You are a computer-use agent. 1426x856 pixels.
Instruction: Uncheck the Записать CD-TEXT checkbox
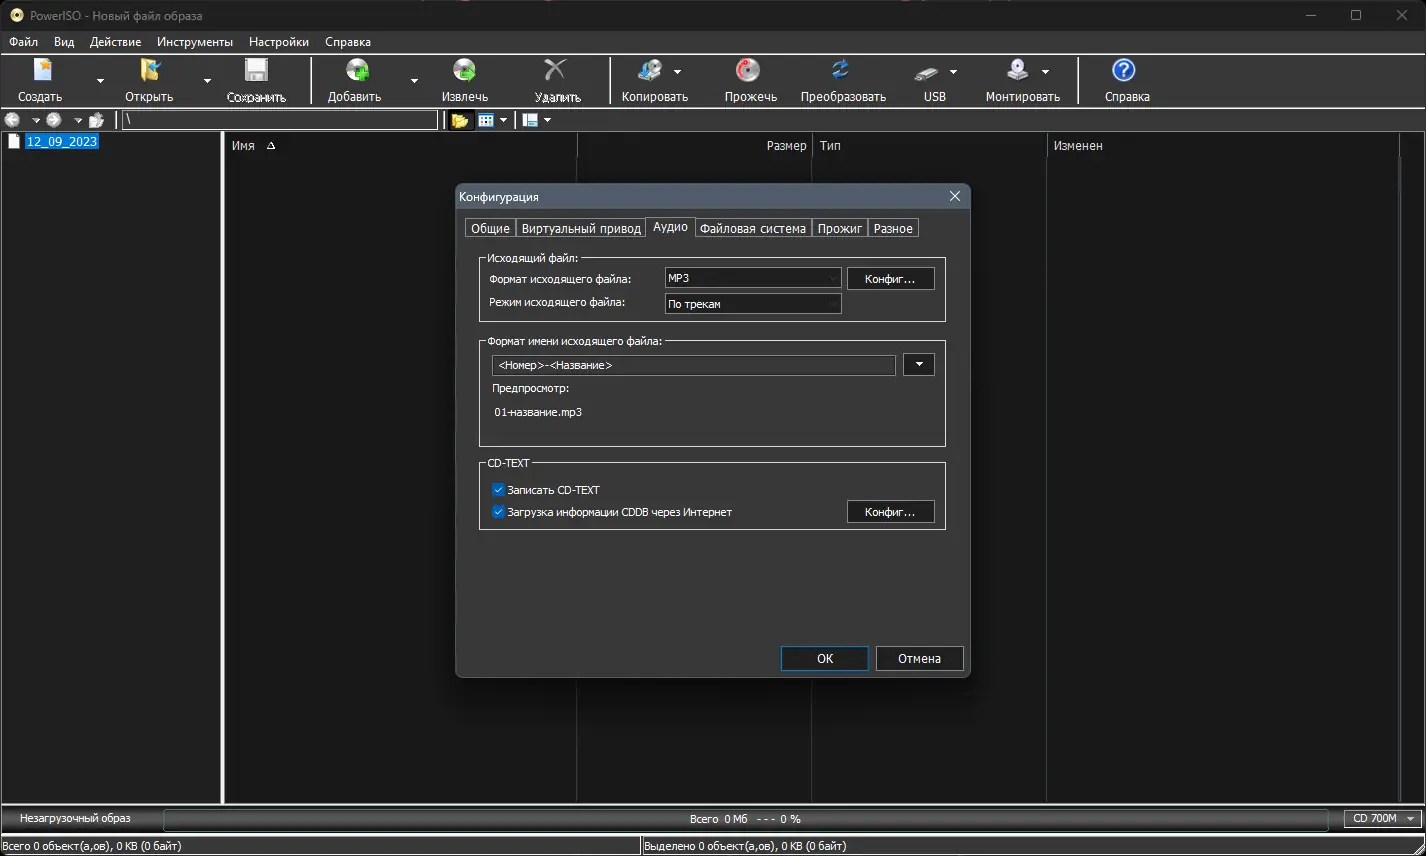499,490
